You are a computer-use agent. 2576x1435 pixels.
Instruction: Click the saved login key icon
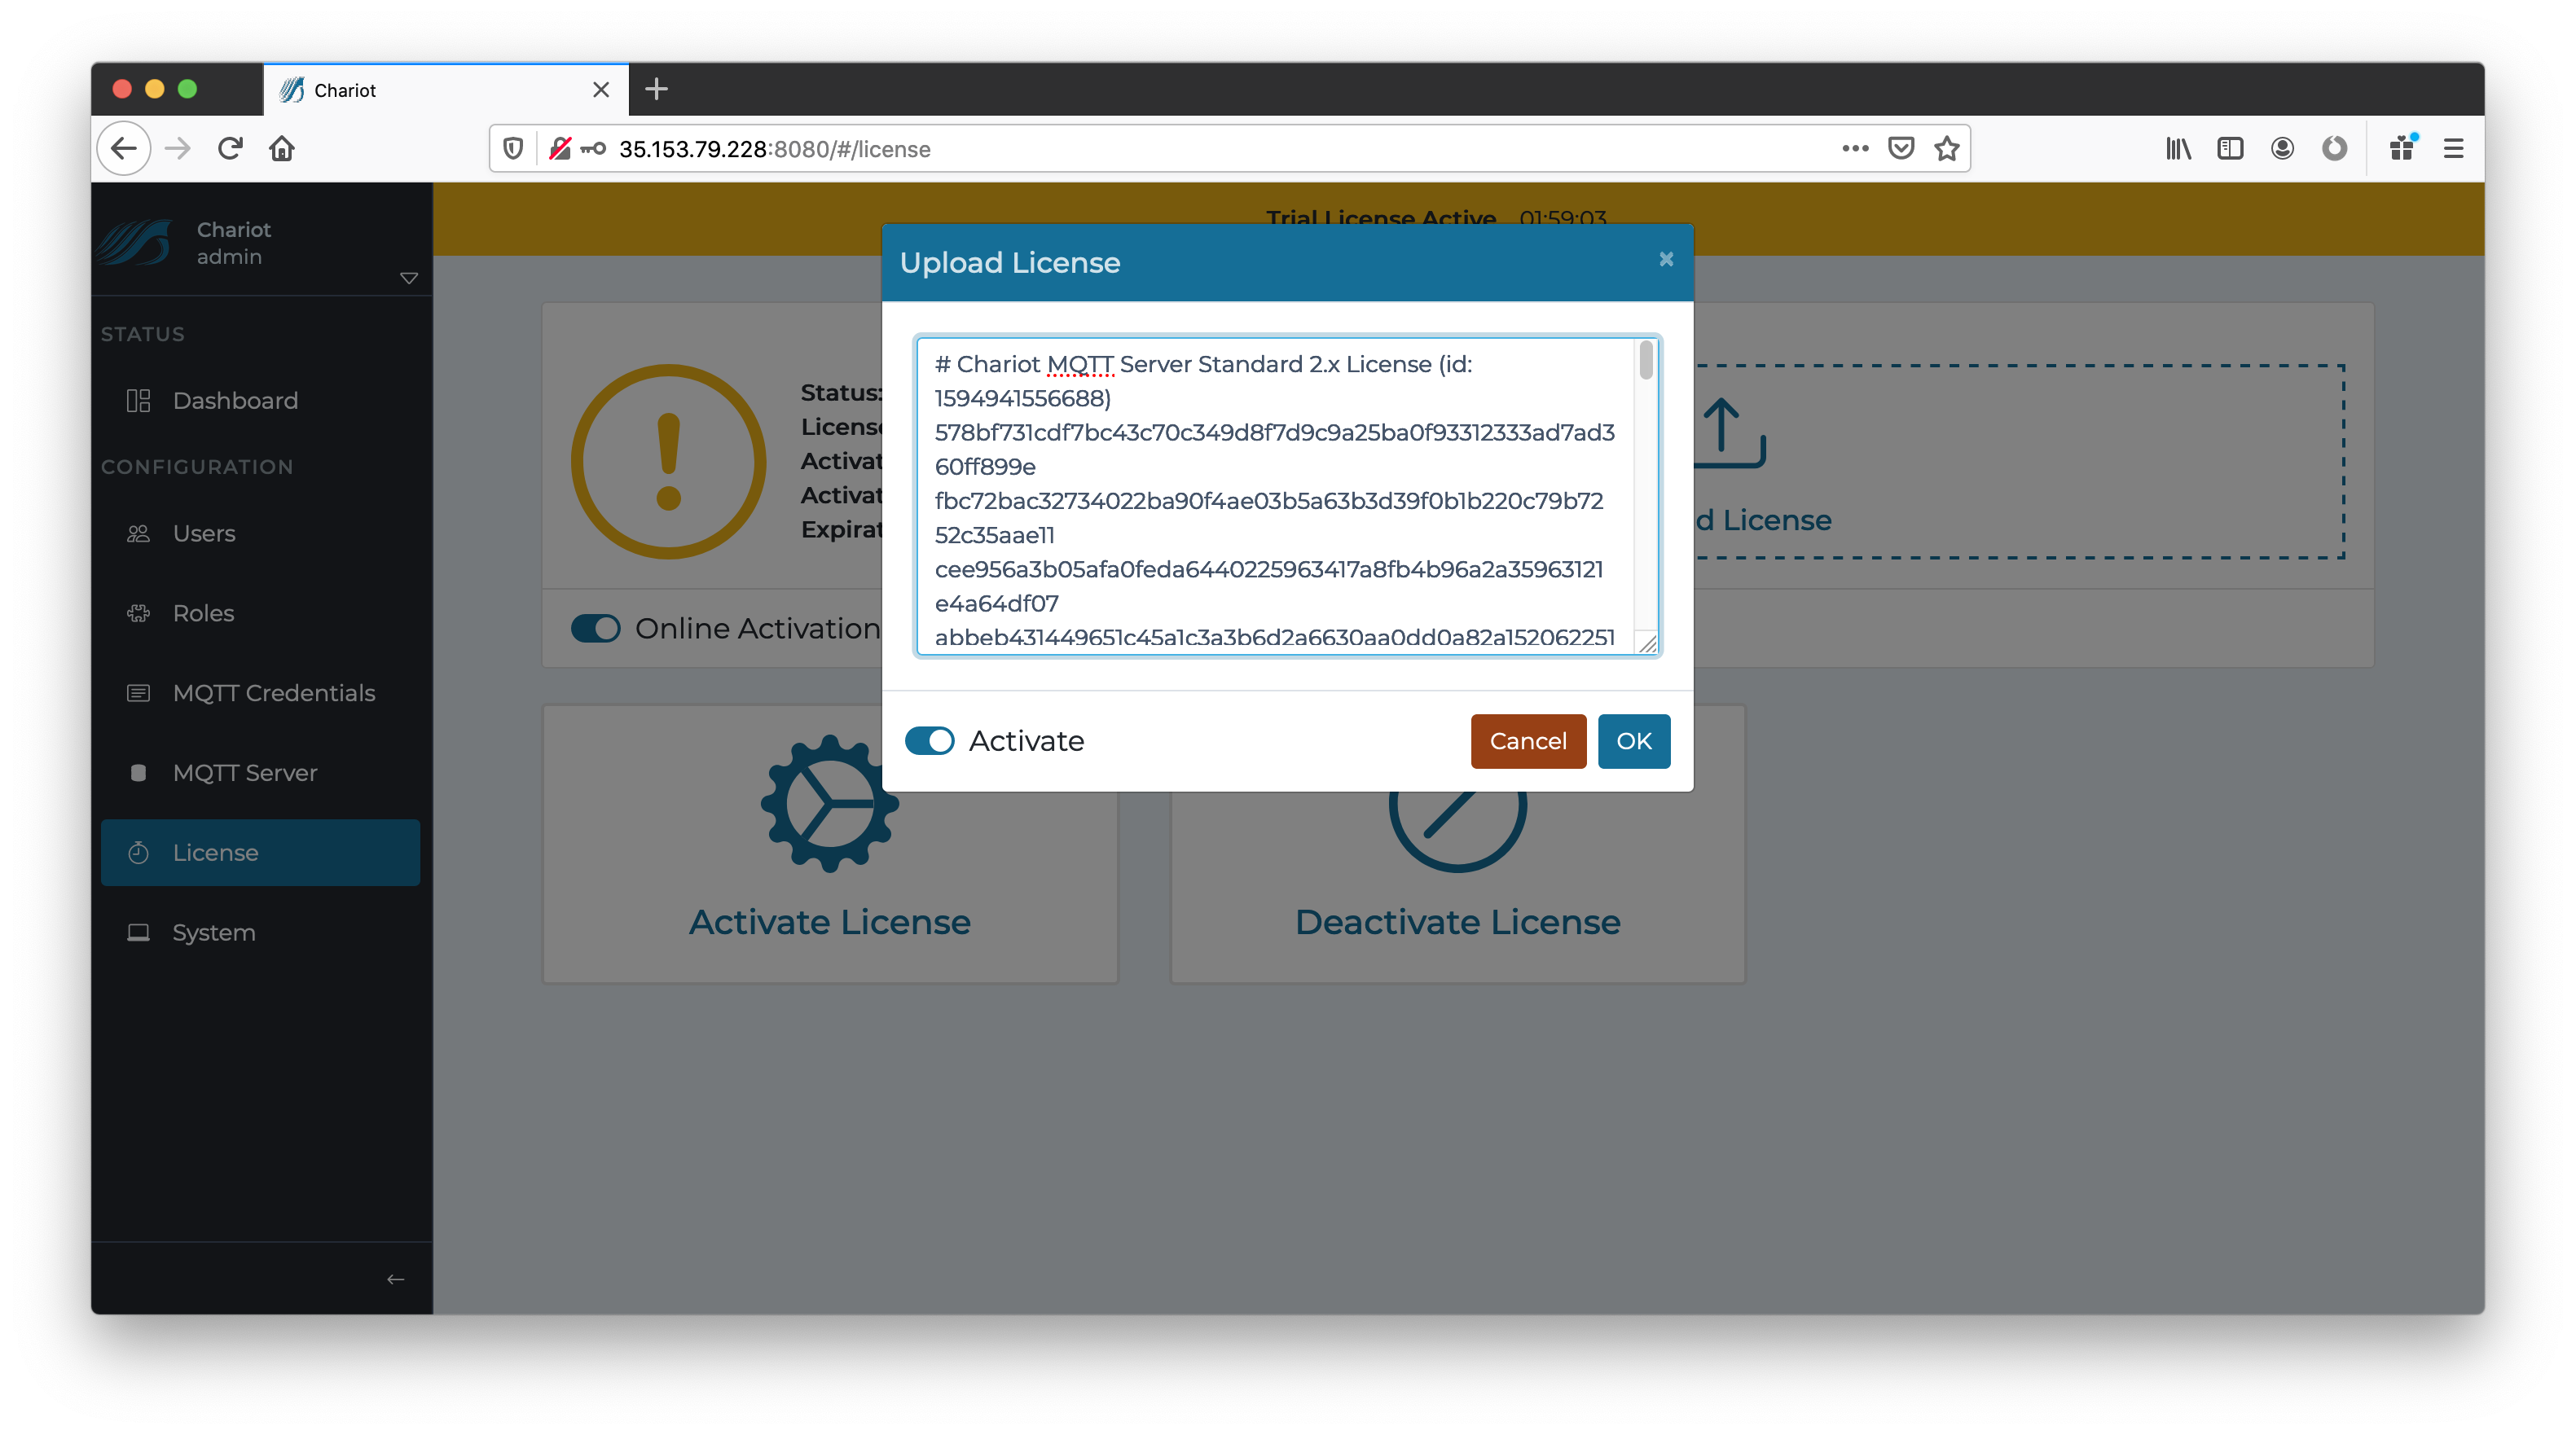[x=593, y=149]
